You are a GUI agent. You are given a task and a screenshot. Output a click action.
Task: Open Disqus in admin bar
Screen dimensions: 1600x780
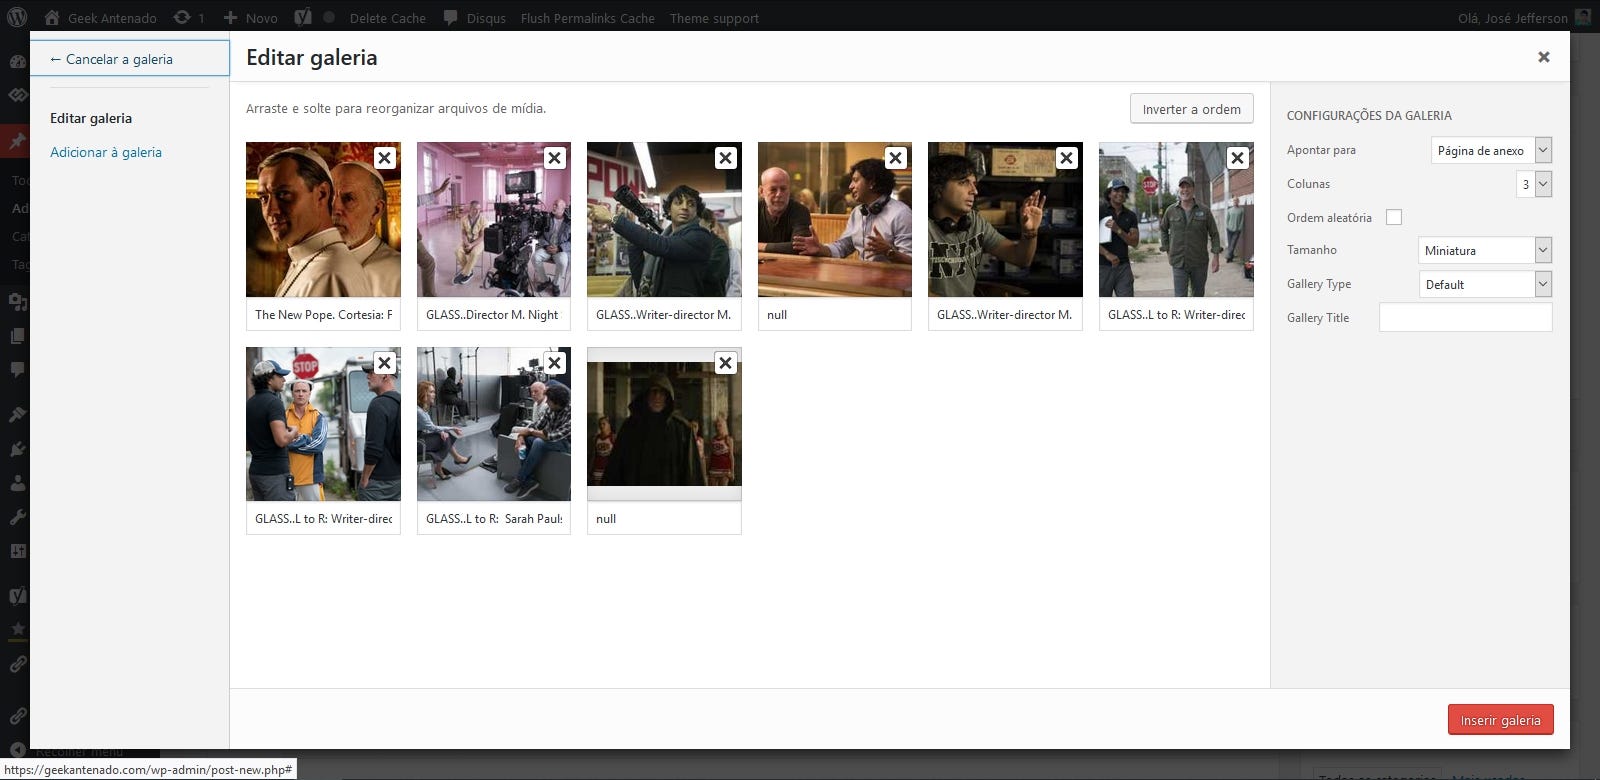tap(475, 18)
